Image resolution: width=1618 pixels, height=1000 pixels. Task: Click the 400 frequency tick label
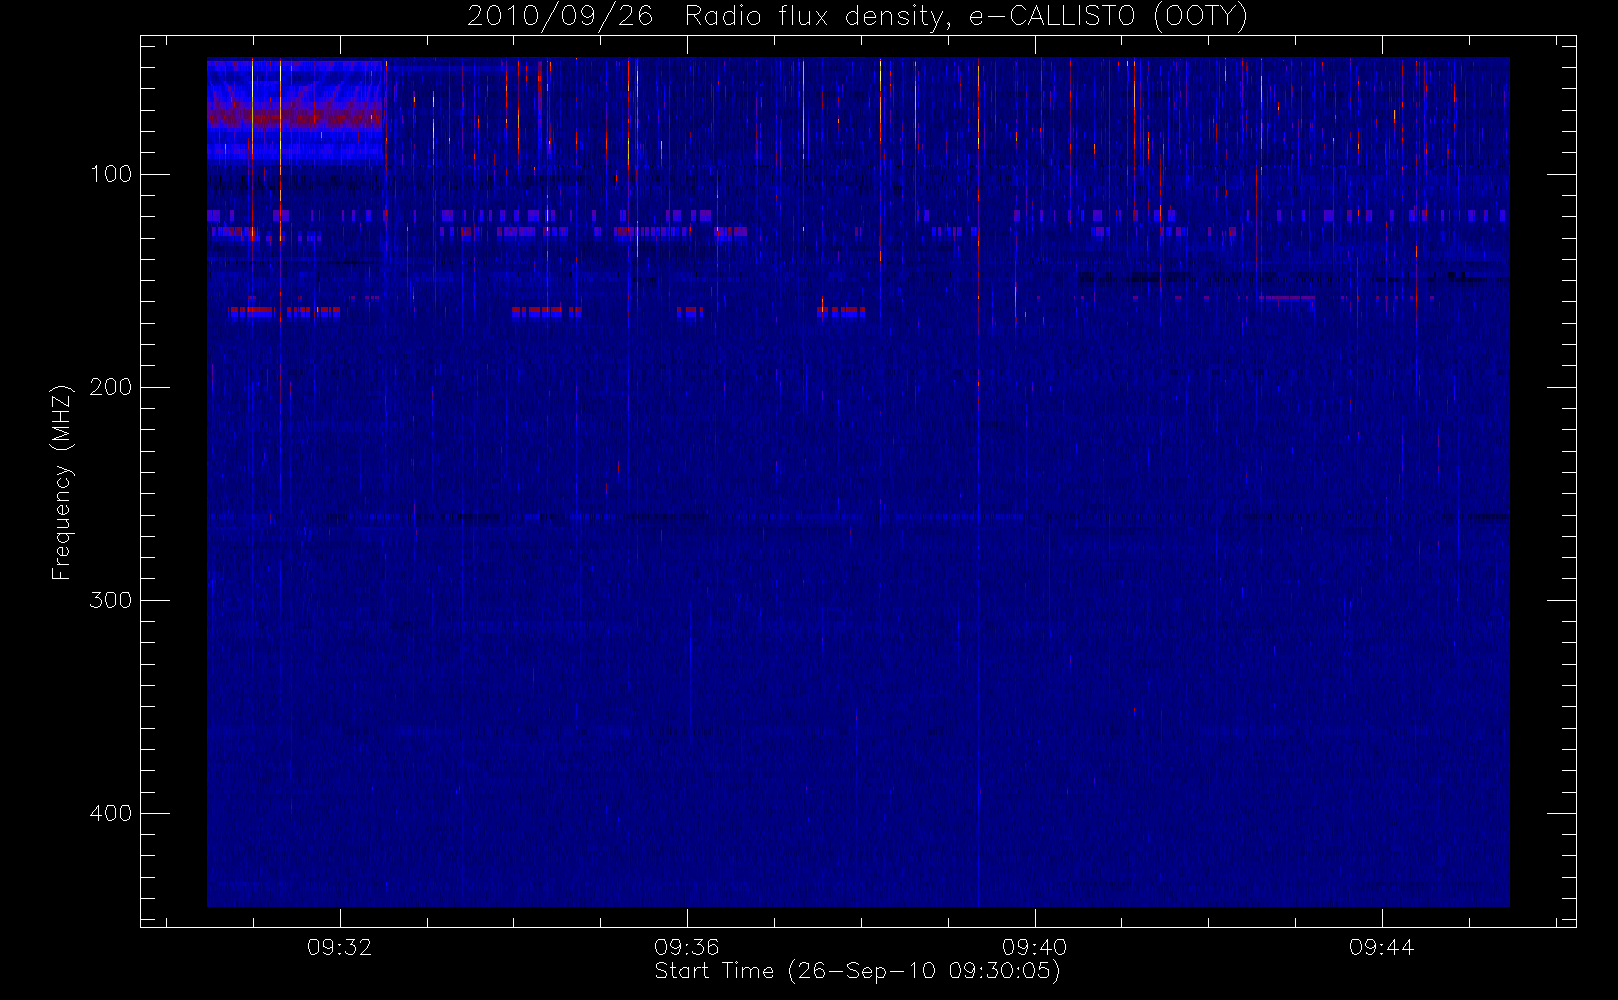pyautogui.click(x=111, y=813)
